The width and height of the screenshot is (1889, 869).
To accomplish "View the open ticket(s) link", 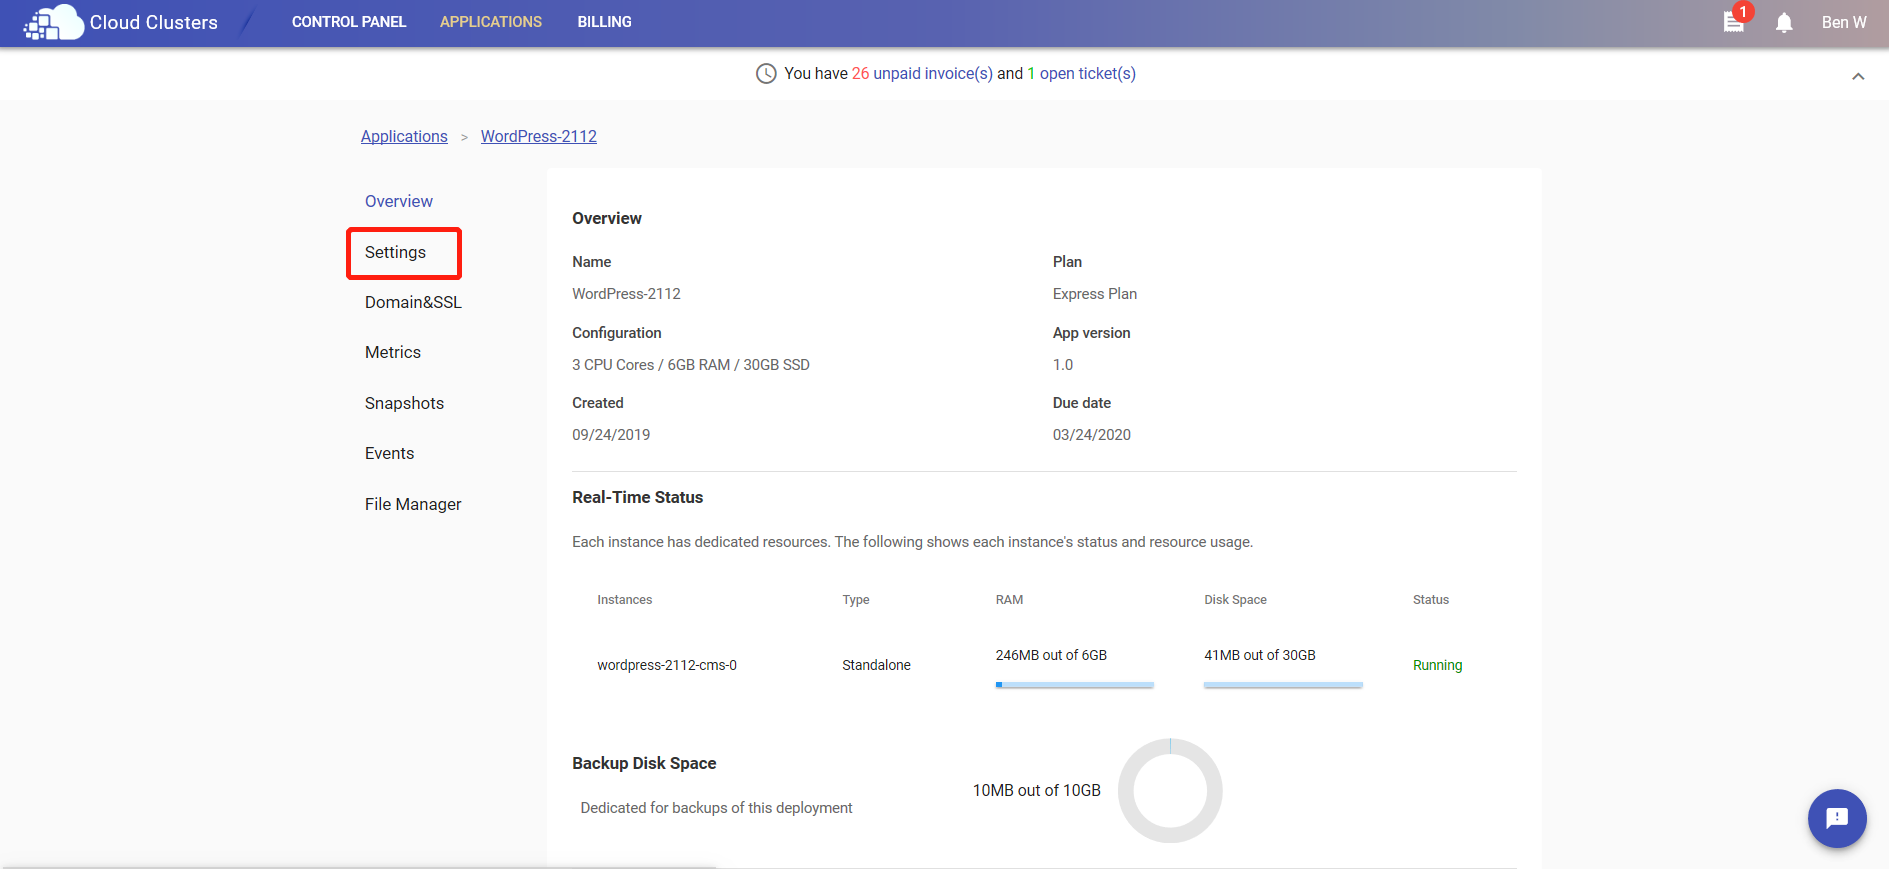I will (1088, 73).
